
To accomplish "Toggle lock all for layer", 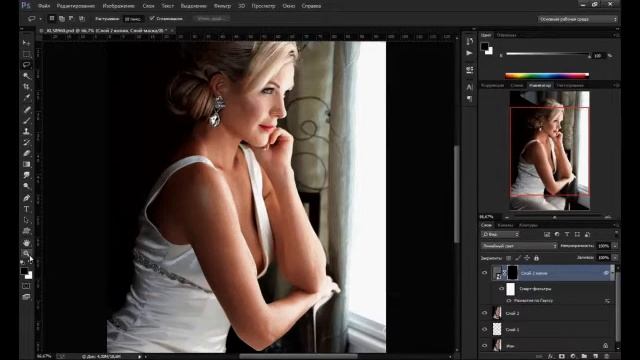I will (536, 258).
